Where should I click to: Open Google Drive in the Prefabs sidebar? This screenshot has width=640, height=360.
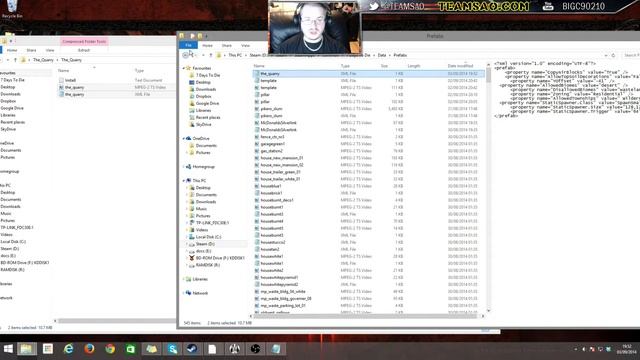207,104
